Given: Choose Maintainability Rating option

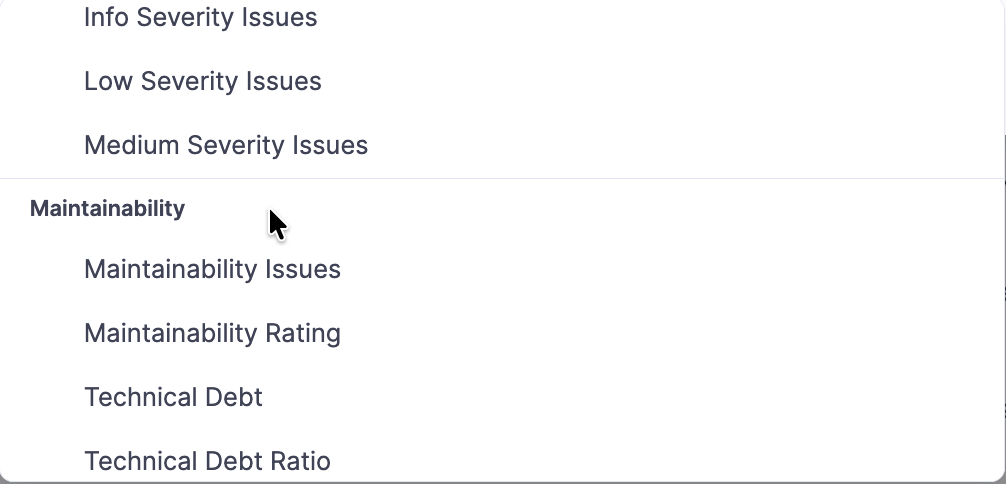Looking at the screenshot, I should pos(212,334).
